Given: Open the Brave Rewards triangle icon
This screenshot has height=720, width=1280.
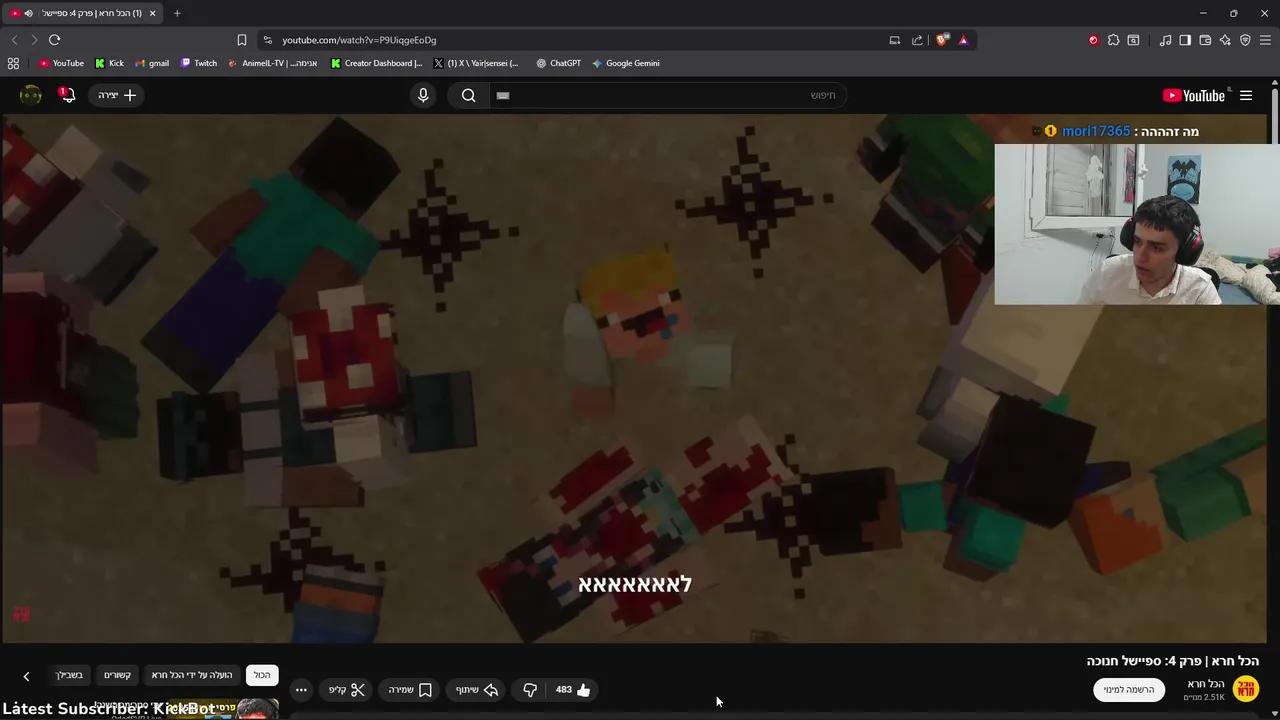Looking at the screenshot, I should [963, 40].
